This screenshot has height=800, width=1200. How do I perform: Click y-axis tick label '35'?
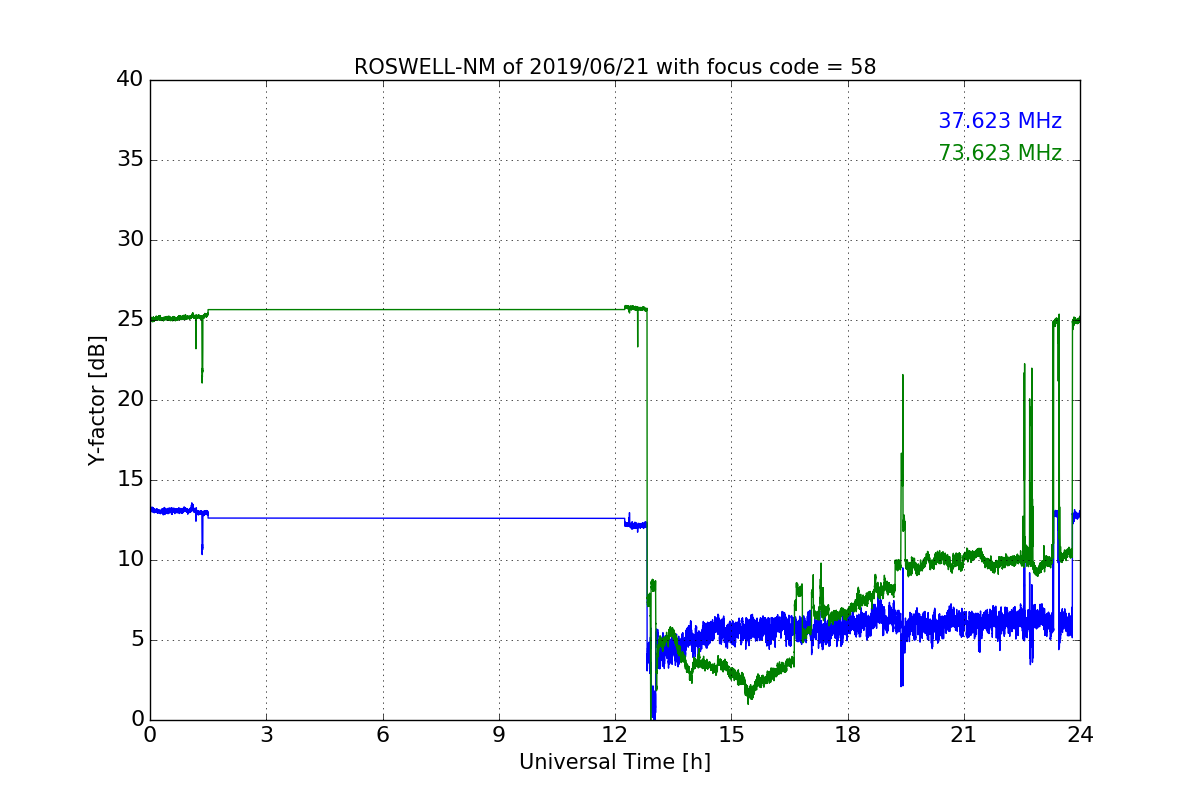[131, 160]
